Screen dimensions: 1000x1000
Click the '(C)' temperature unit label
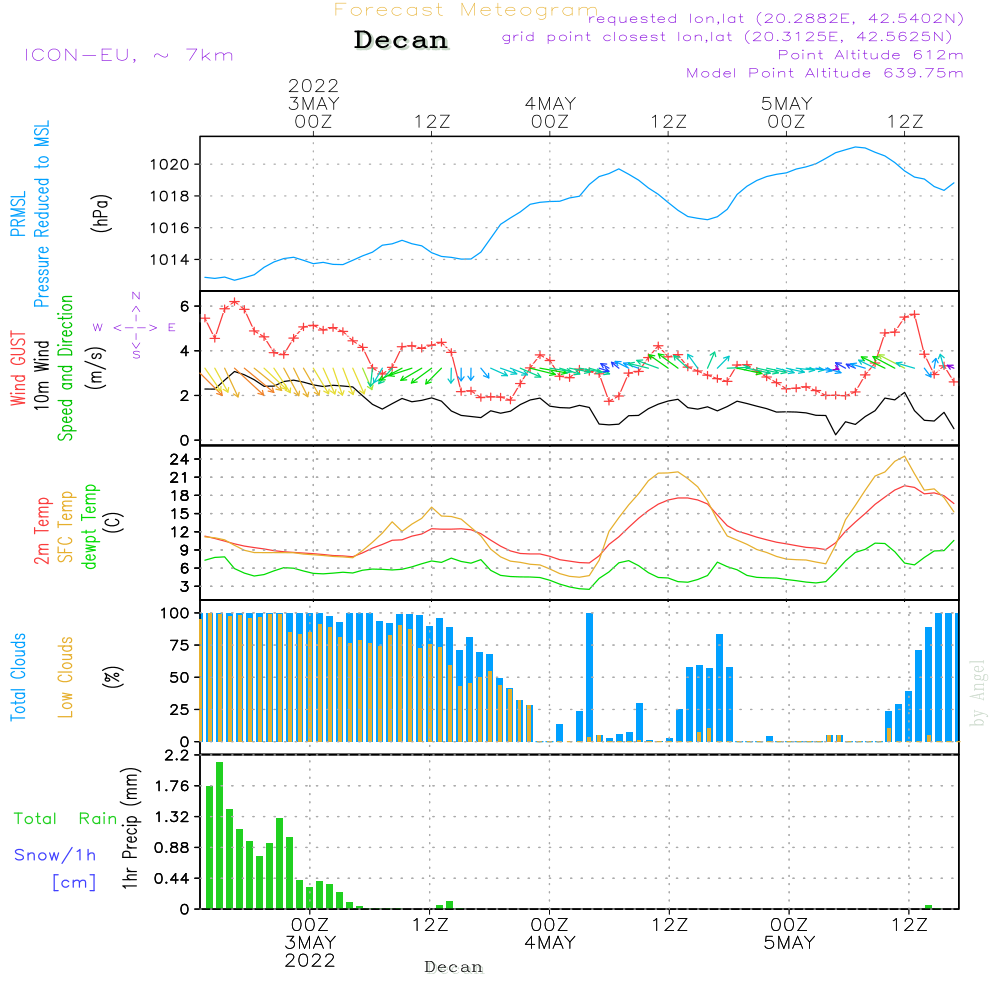coord(113,522)
